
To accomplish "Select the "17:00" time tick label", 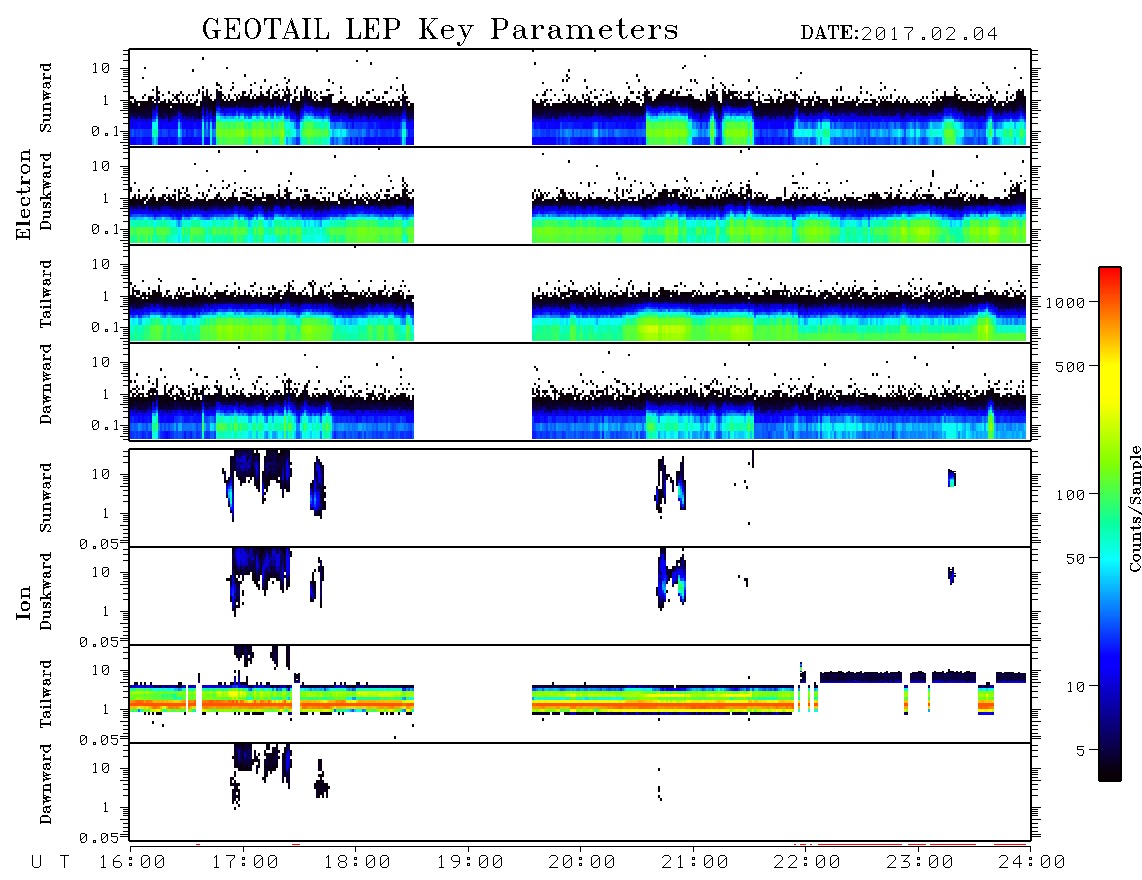I will 245,863.
